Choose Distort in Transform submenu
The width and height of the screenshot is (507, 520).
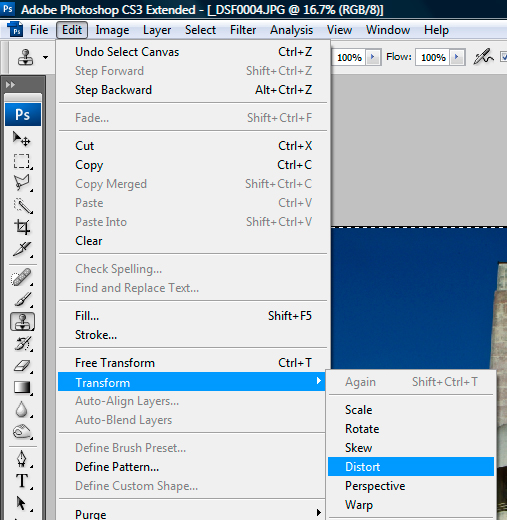[x=411, y=467]
